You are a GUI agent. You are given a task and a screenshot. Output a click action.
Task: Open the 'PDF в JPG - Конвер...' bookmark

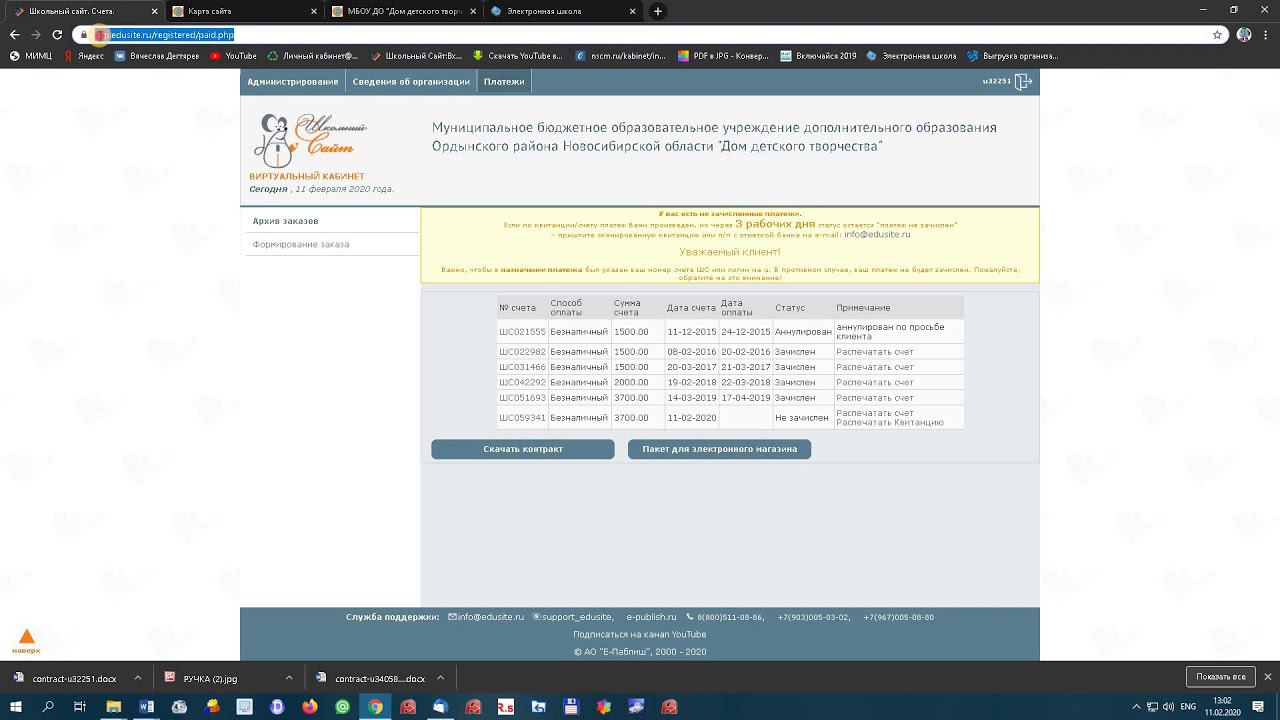[723, 56]
